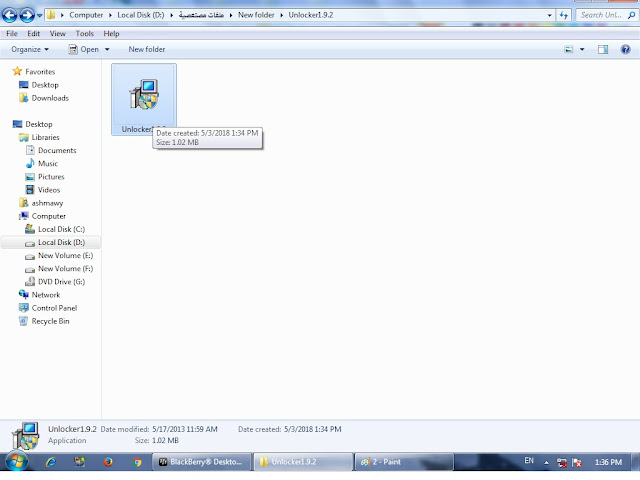The width and height of the screenshot is (640, 480).
Task: Open the Windows Start button
Action: click(x=16, y=462)
